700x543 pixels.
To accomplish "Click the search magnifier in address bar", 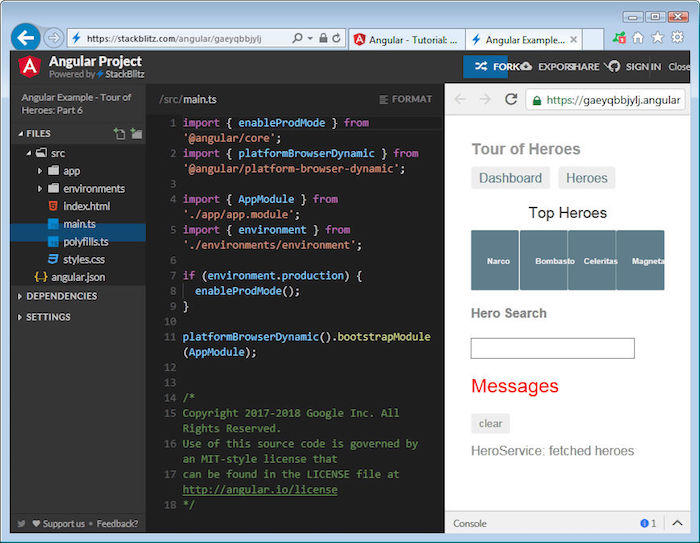I will pos(297,38).
